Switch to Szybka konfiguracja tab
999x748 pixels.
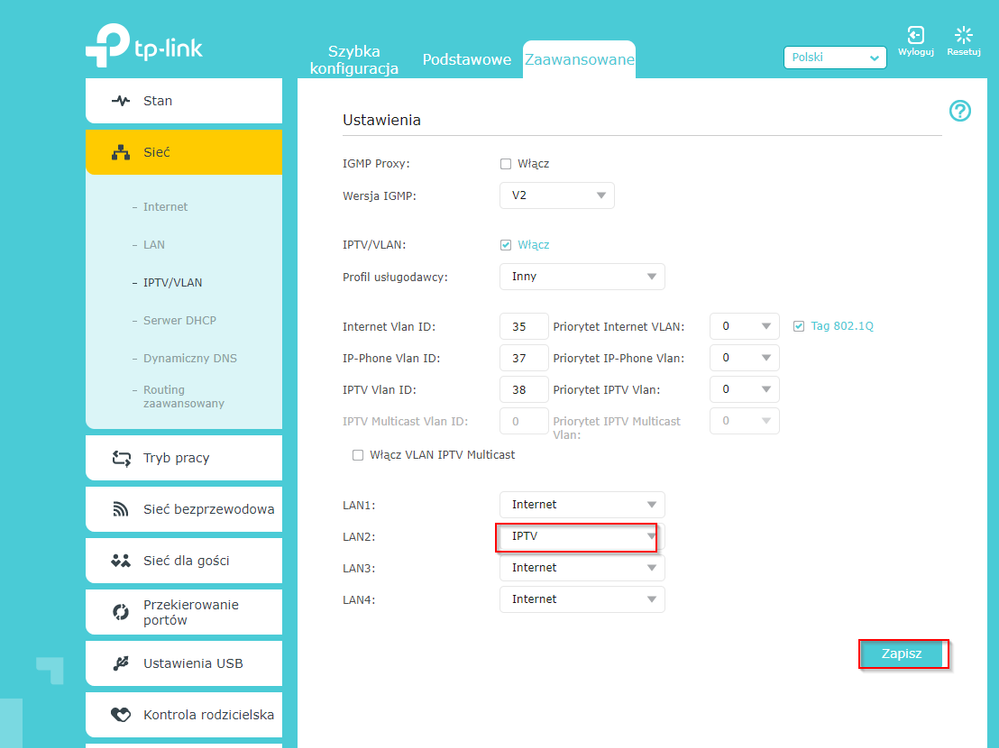[x=354, y=60]
